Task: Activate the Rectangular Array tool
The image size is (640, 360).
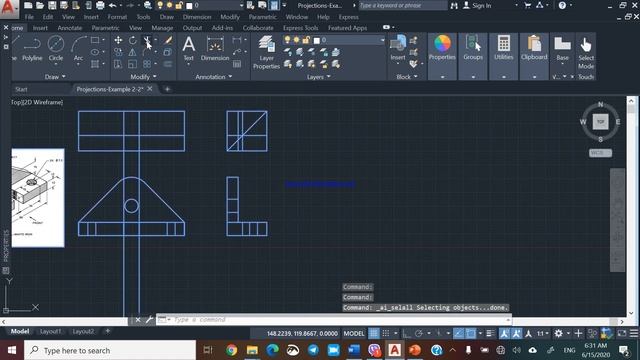Action: pyautogui.click(x=147, y=64)
